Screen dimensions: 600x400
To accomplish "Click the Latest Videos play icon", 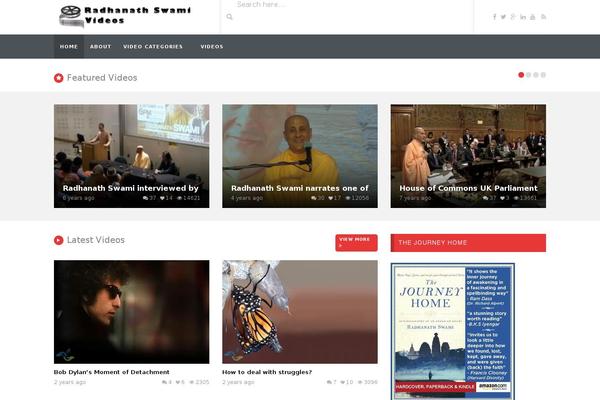I will (59, 240).
